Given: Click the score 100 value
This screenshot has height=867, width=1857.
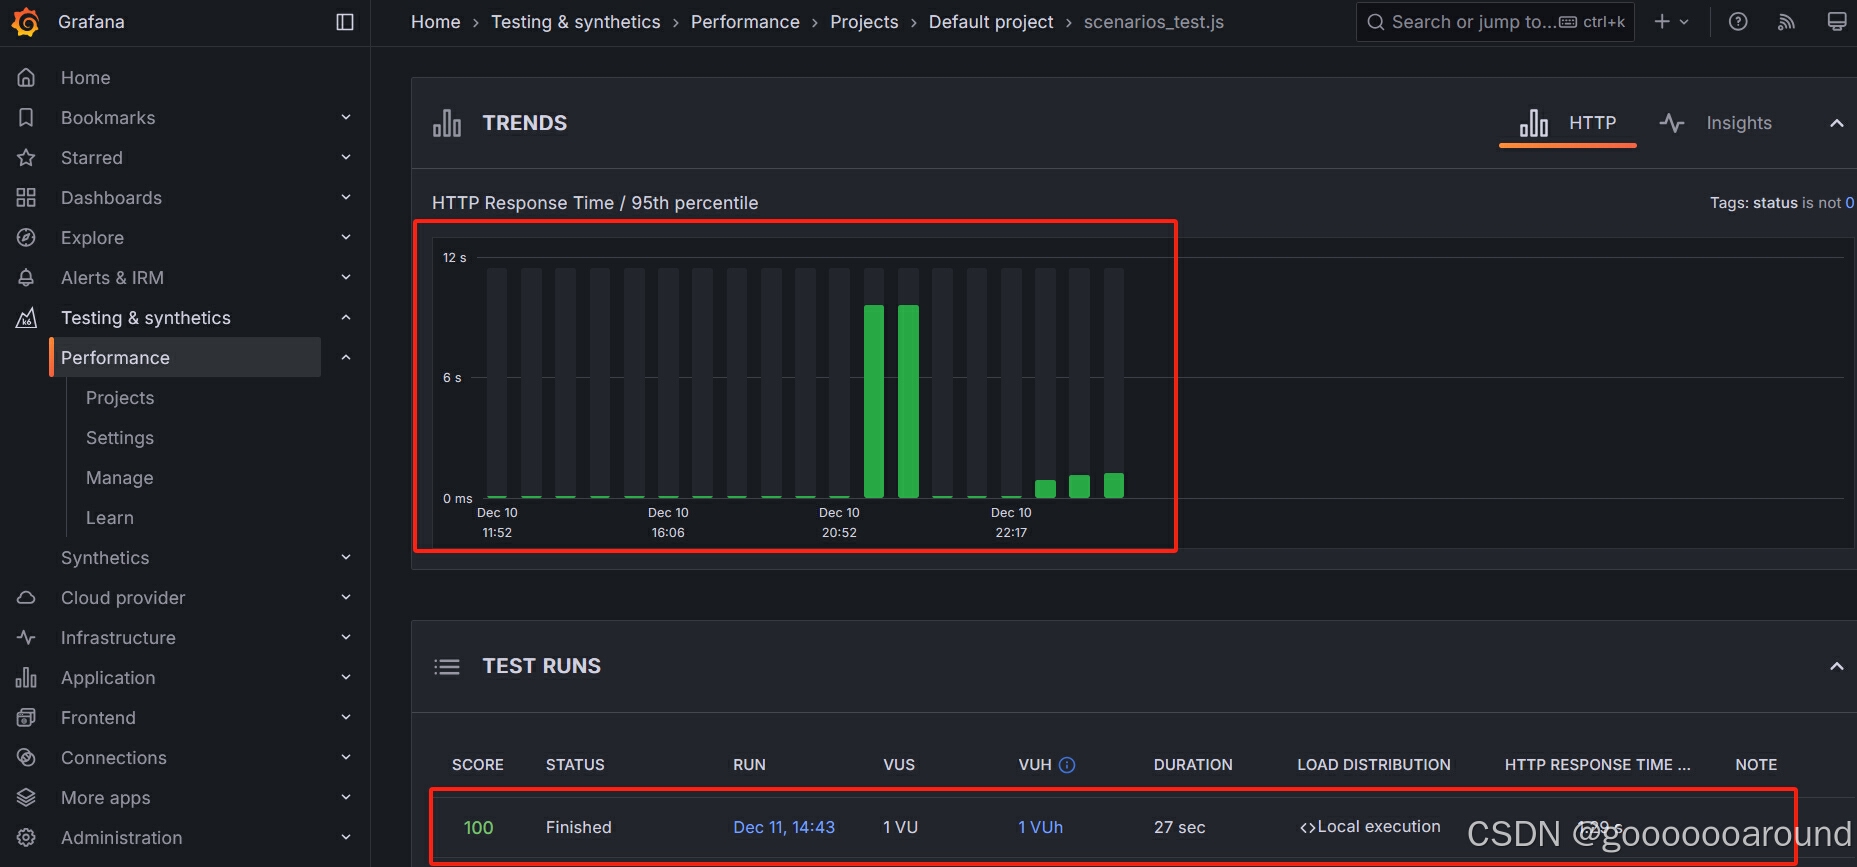Looking at the screenshot, I should click(x=478, y=827).
